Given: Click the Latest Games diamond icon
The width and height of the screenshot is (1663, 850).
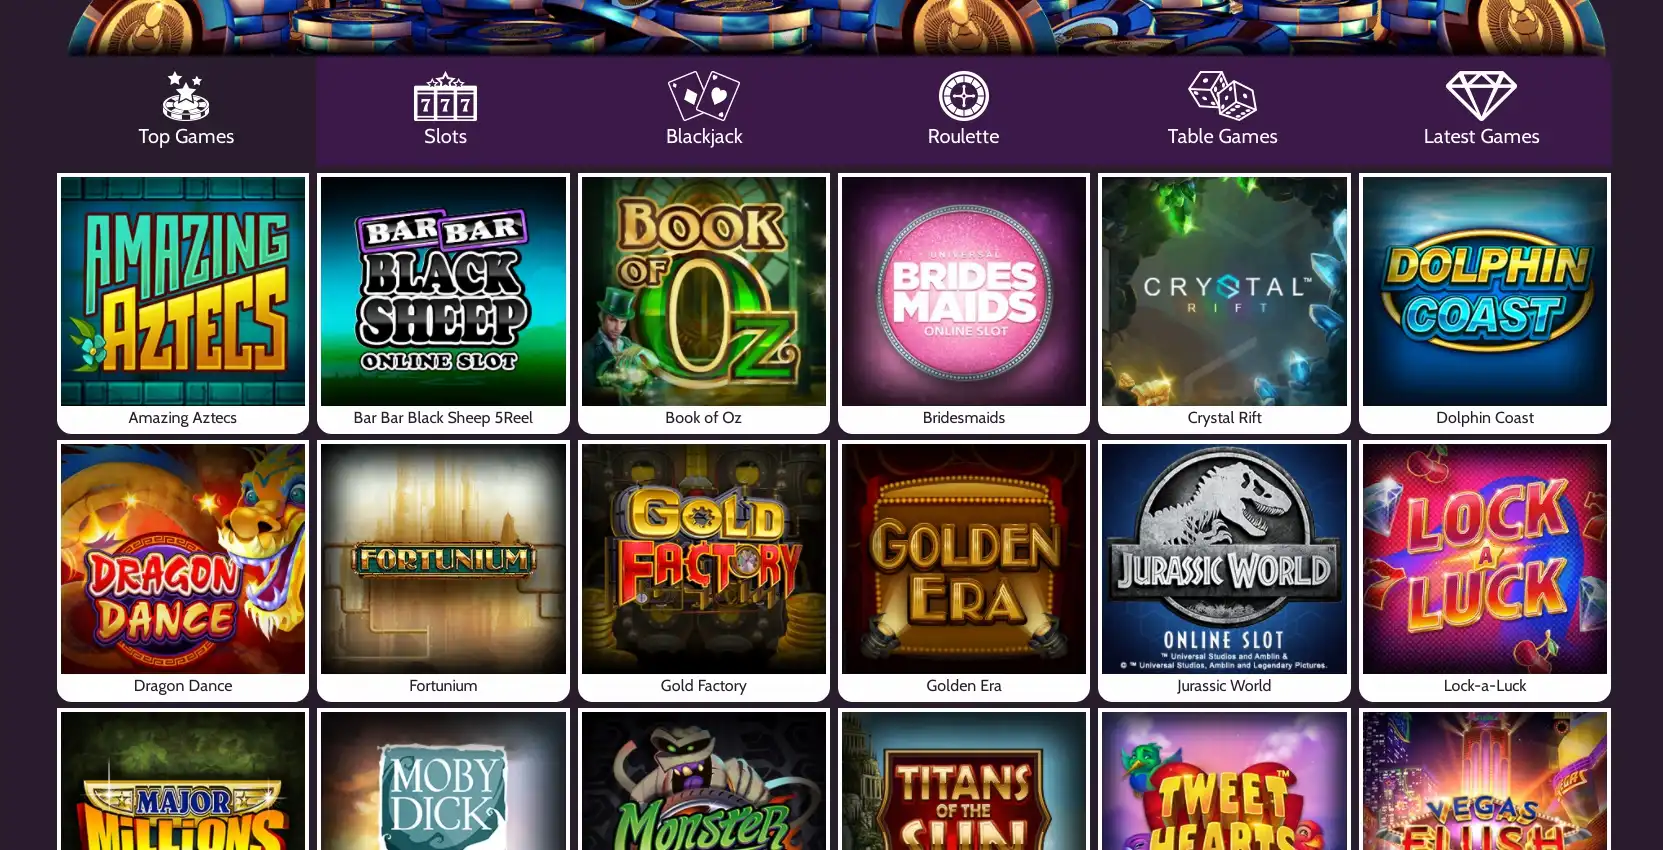Looking at the screenshot, I should pos(1481,96).
